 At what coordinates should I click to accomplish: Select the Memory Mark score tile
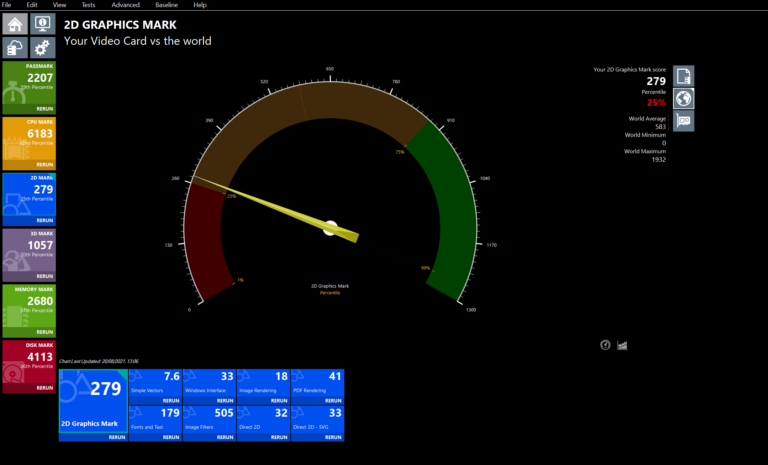[x=28, y=306]
